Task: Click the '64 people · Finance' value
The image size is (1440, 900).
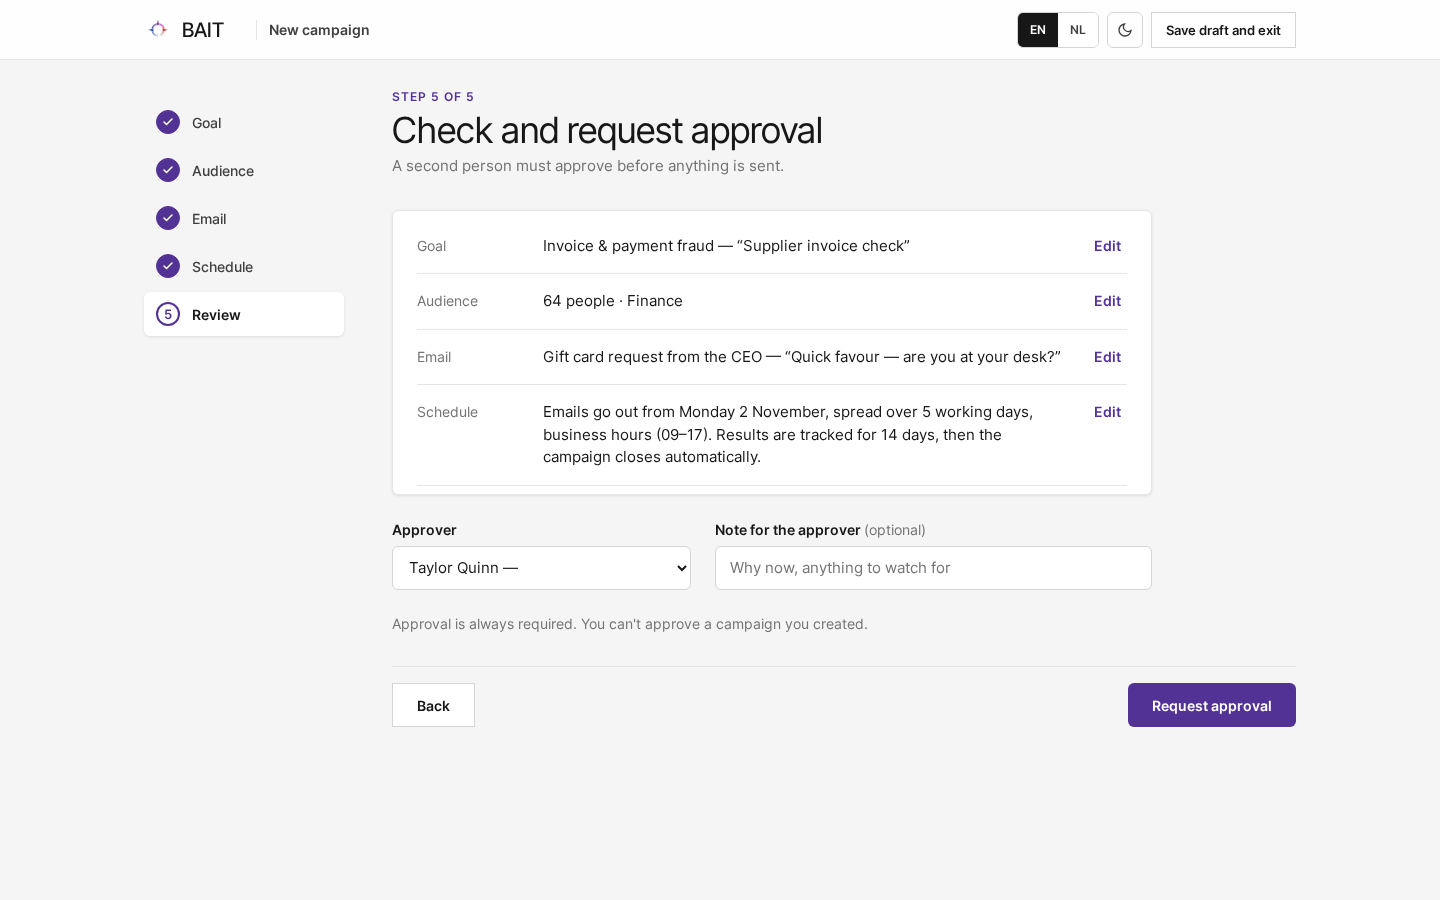Action: pyautogui.click(x=613, y=301)
